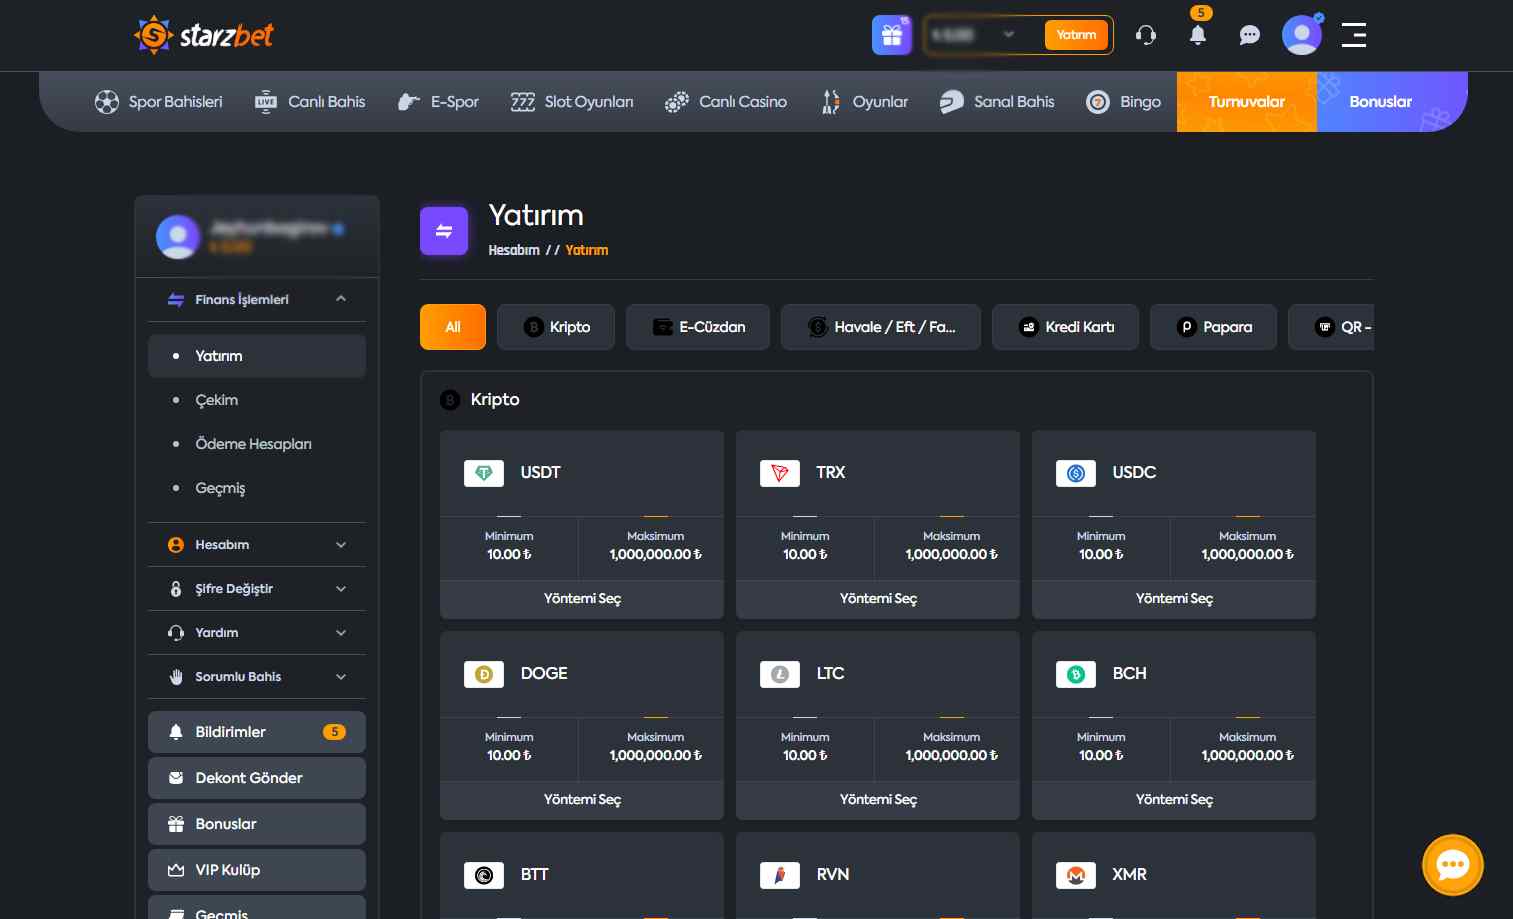
Task: Filter payment methods by Kredi Kartı
Action: pyautogui.click(x=1065, y=327)
